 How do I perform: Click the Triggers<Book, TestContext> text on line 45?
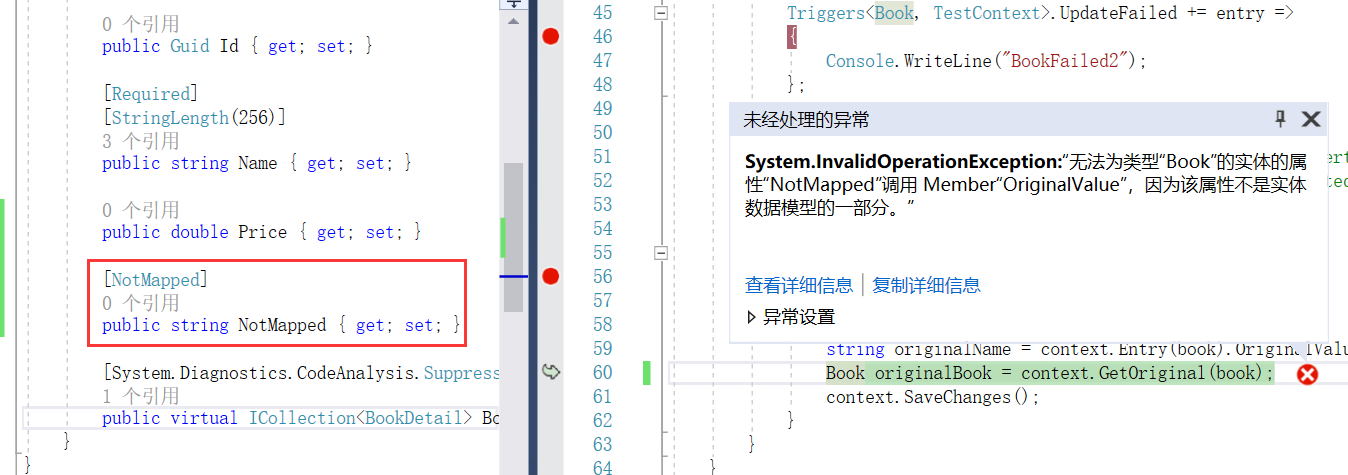tap(916, 13)
